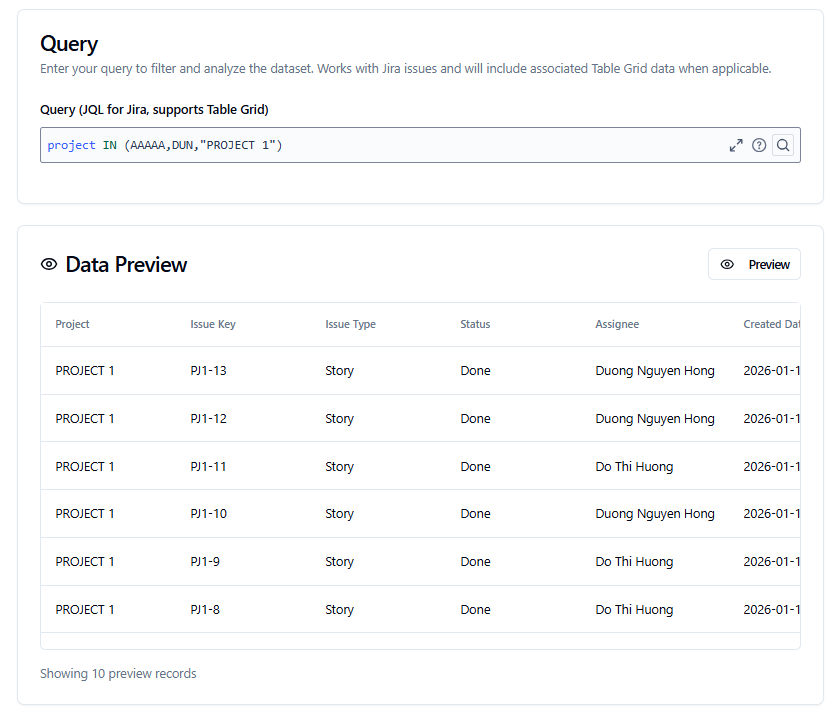Click the Assignee column header
This screenshot has height=717, width=836.
tap(617, 324)
